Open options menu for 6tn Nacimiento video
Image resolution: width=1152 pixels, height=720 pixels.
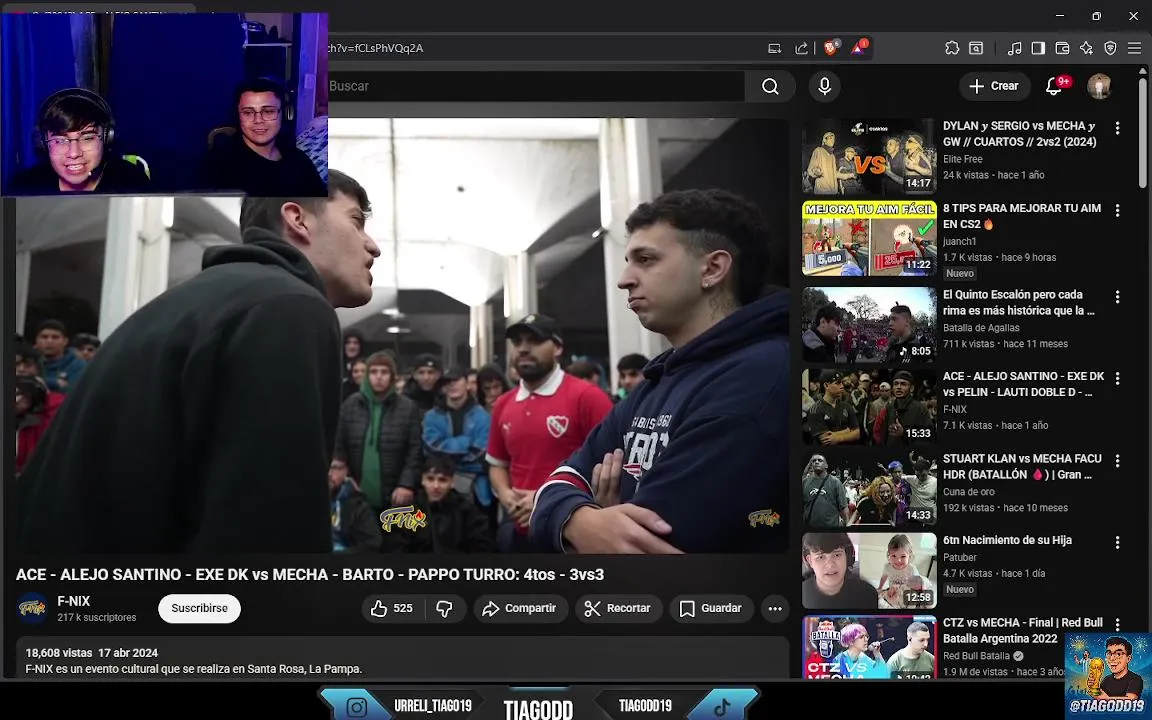(1117, 542)
